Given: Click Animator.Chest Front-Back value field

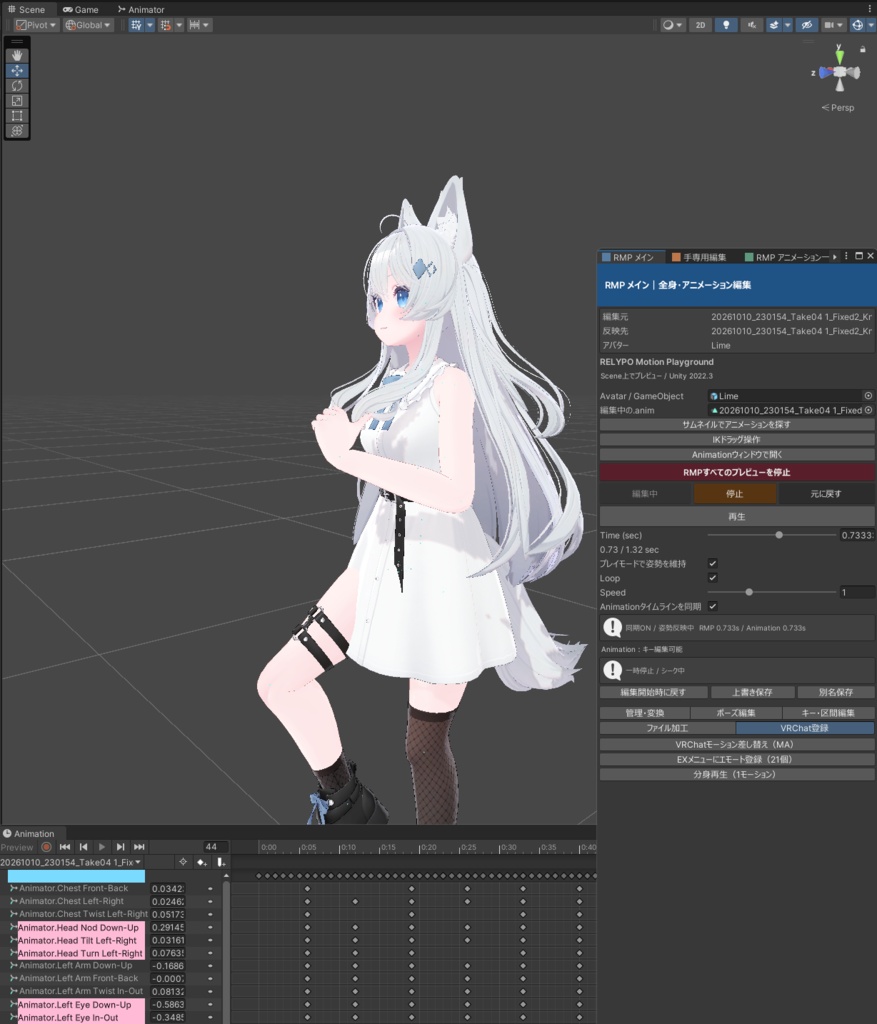Looking at the screenshot, I should [x=168, y=888].
